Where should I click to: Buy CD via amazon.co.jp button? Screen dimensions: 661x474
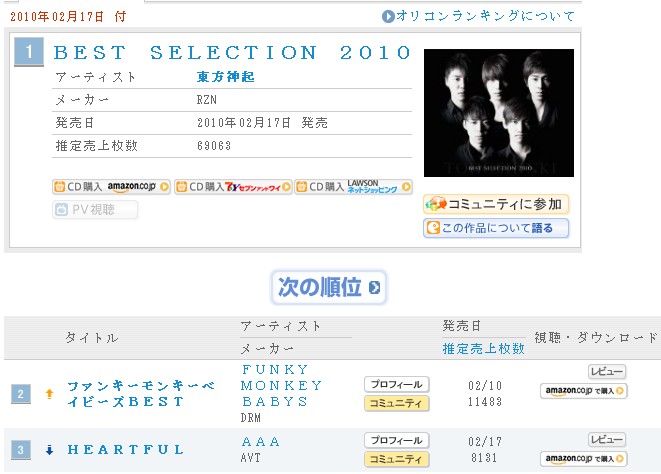tap(111, 187)
